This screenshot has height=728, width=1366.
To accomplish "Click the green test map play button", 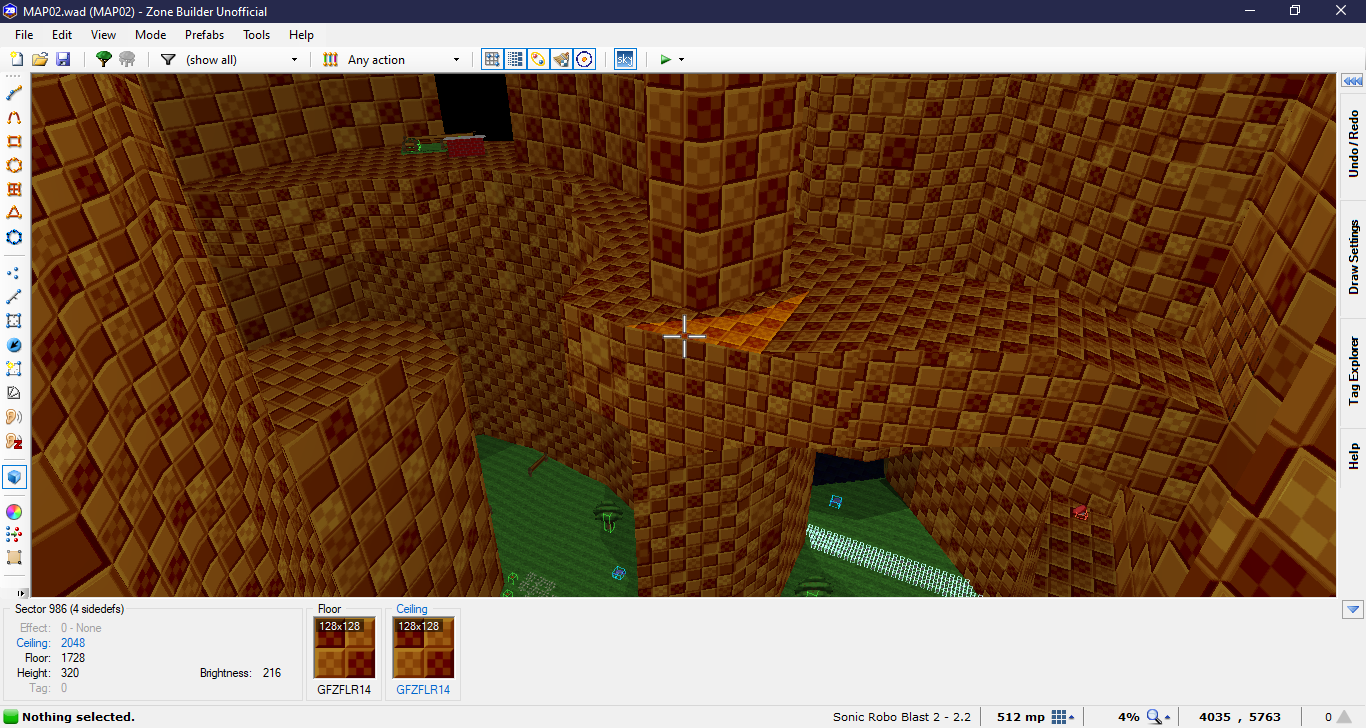I will coord(665,59).
